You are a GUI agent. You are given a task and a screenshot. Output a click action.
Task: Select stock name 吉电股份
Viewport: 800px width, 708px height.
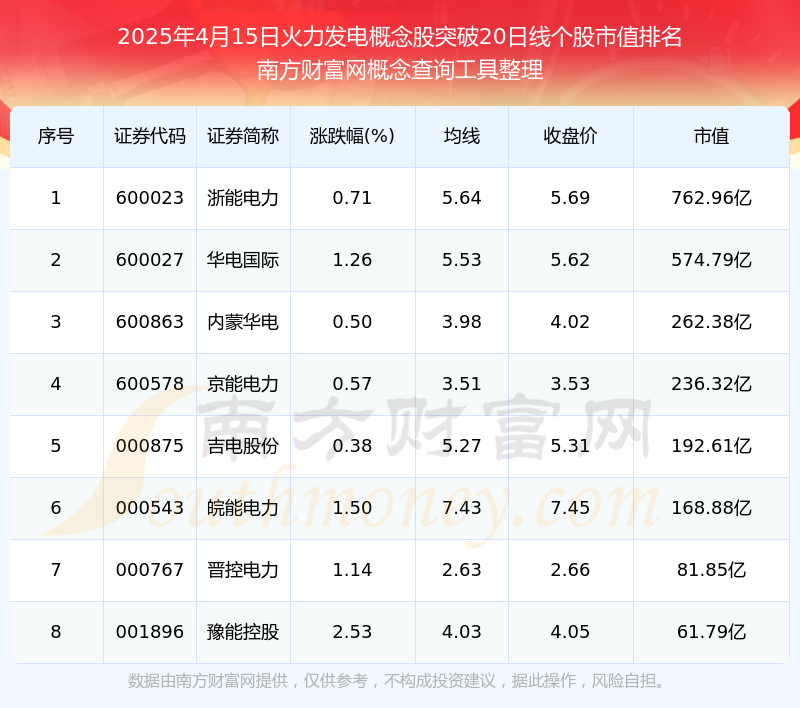(x=243, y=446)
